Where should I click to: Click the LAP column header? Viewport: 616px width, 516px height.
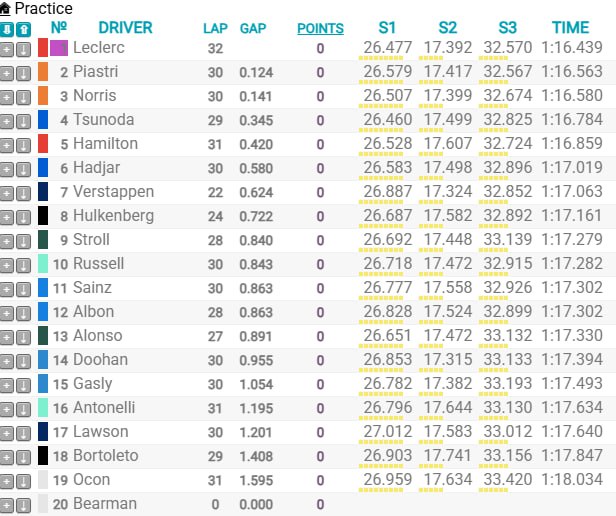tap(214, 28)
